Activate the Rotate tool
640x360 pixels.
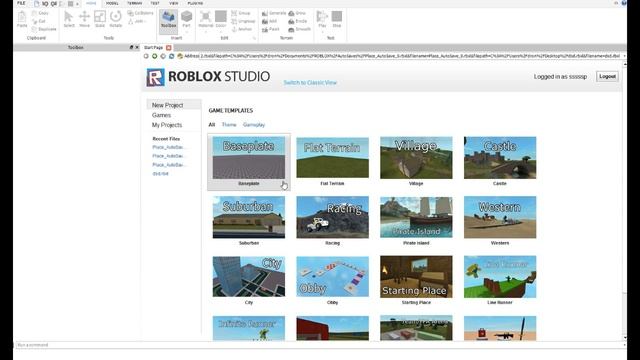(116, 19)
